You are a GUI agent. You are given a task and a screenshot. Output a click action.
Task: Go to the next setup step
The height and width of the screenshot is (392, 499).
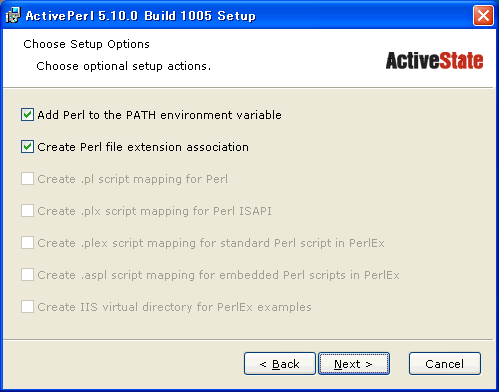(x=354, y=364)
